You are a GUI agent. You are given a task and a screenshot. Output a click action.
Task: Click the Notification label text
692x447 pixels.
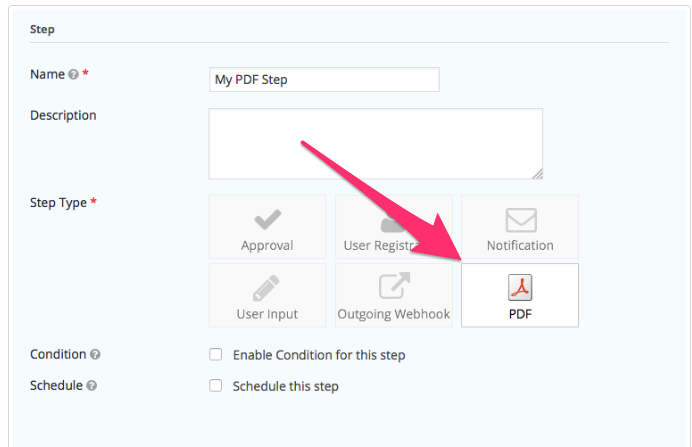pyautogui.click(x=520, y=245)
